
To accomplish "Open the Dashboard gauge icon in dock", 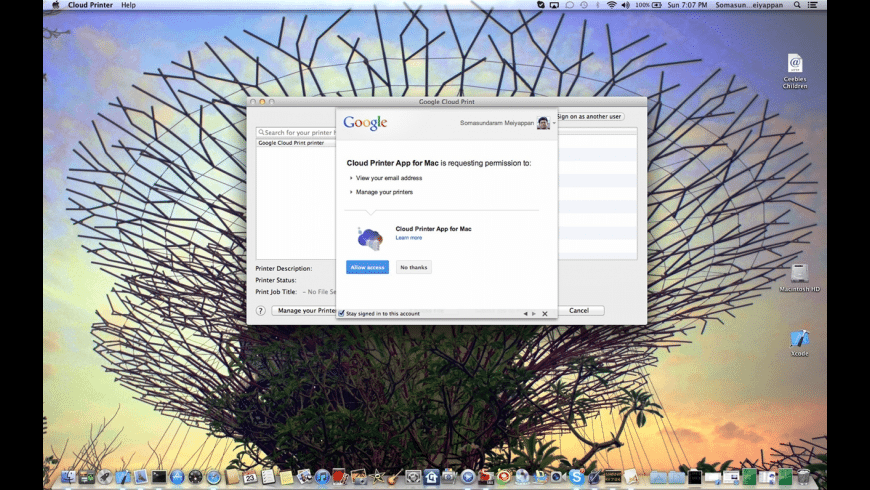I will [195, 476].
